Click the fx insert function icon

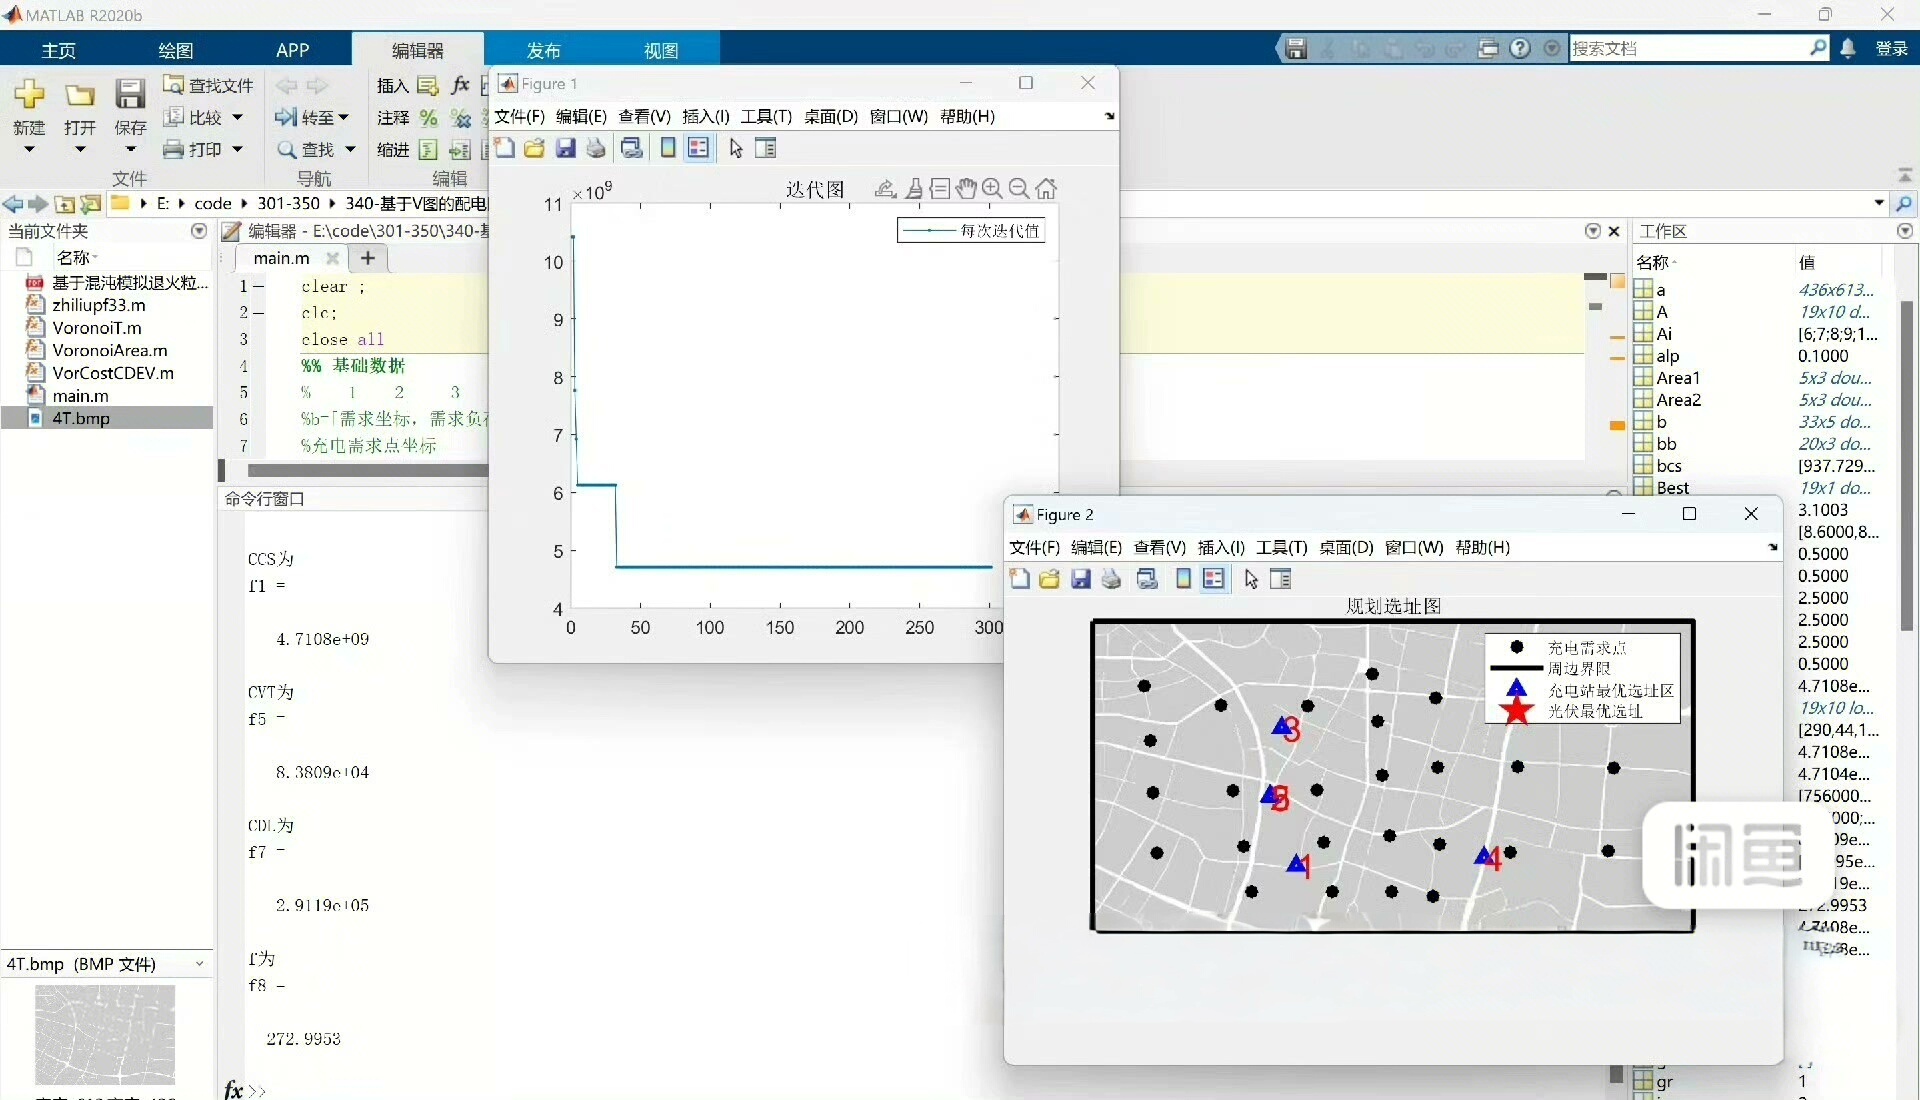(x=460, y=86)
